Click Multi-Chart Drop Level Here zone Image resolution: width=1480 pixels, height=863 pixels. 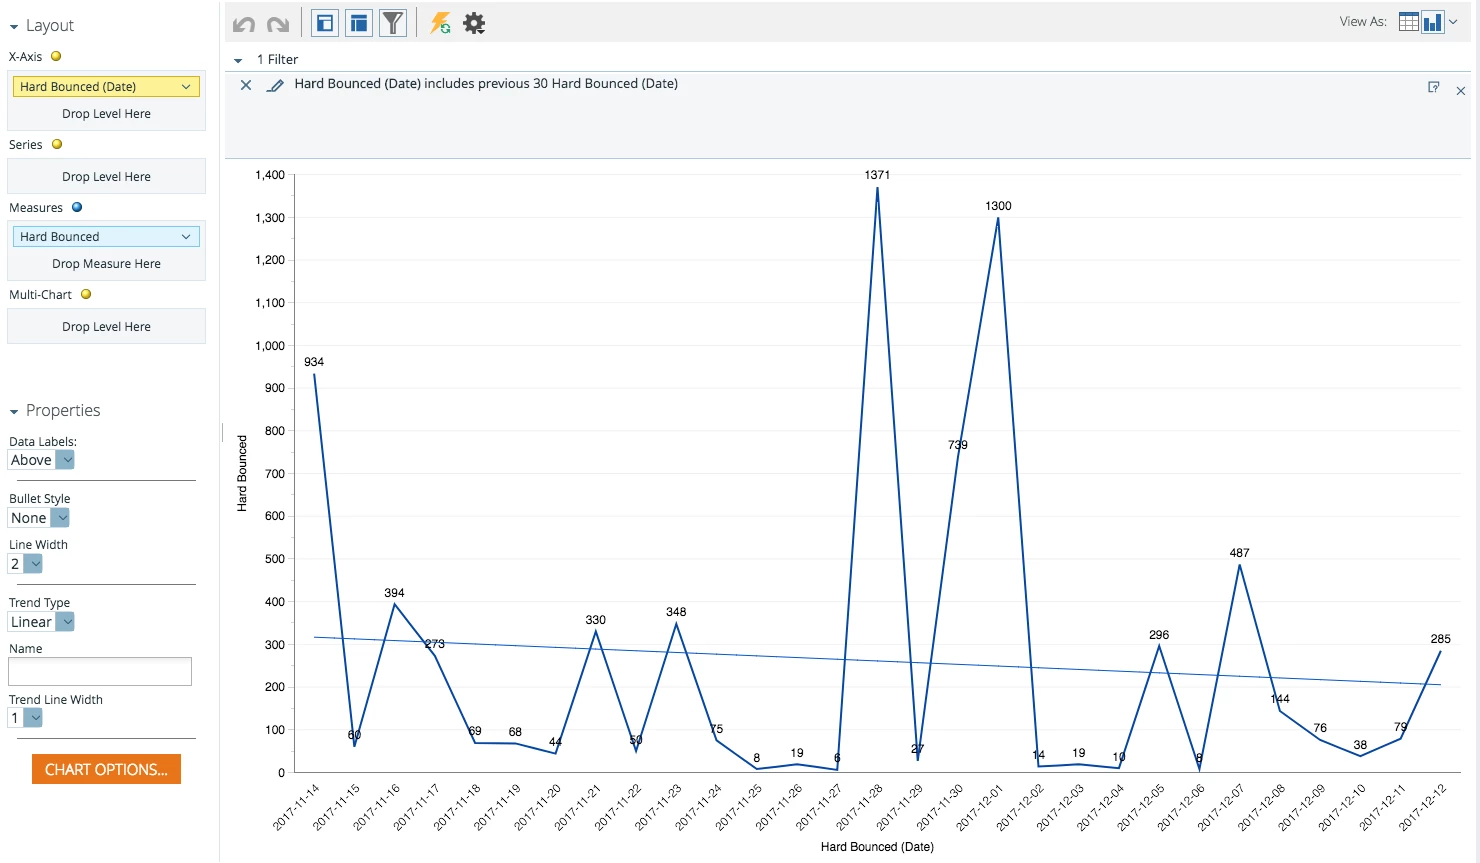pos(106,327)
